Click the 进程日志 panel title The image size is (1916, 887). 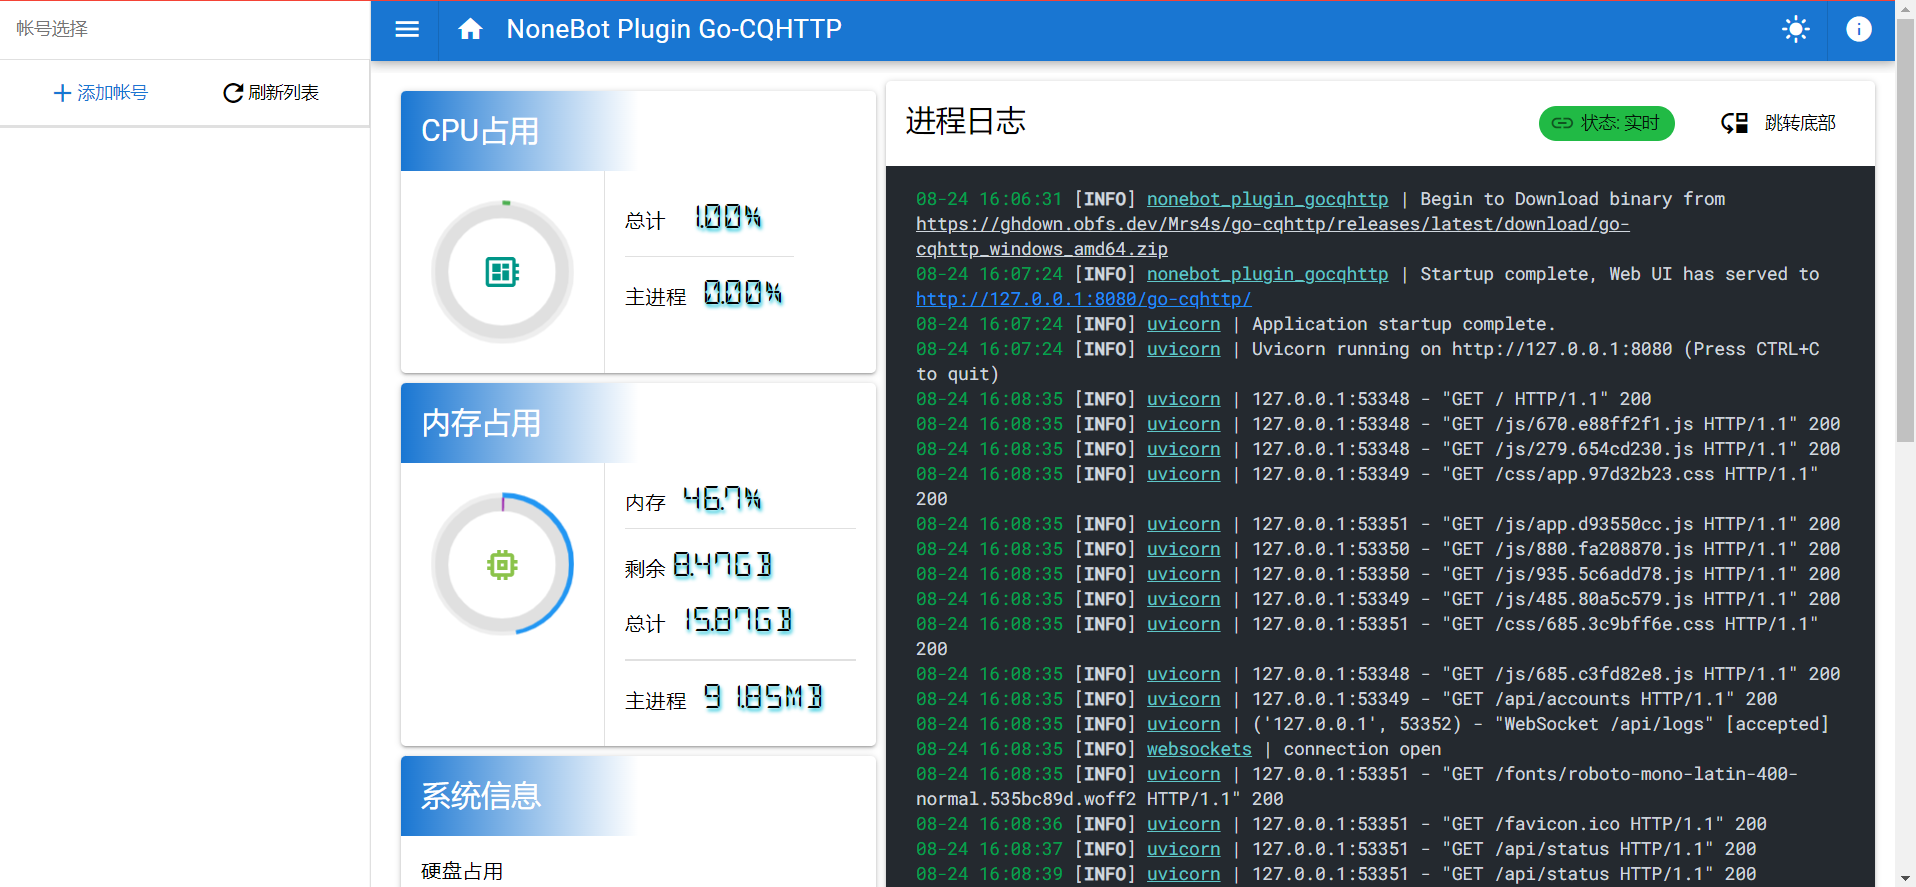[x=965, y=121]
